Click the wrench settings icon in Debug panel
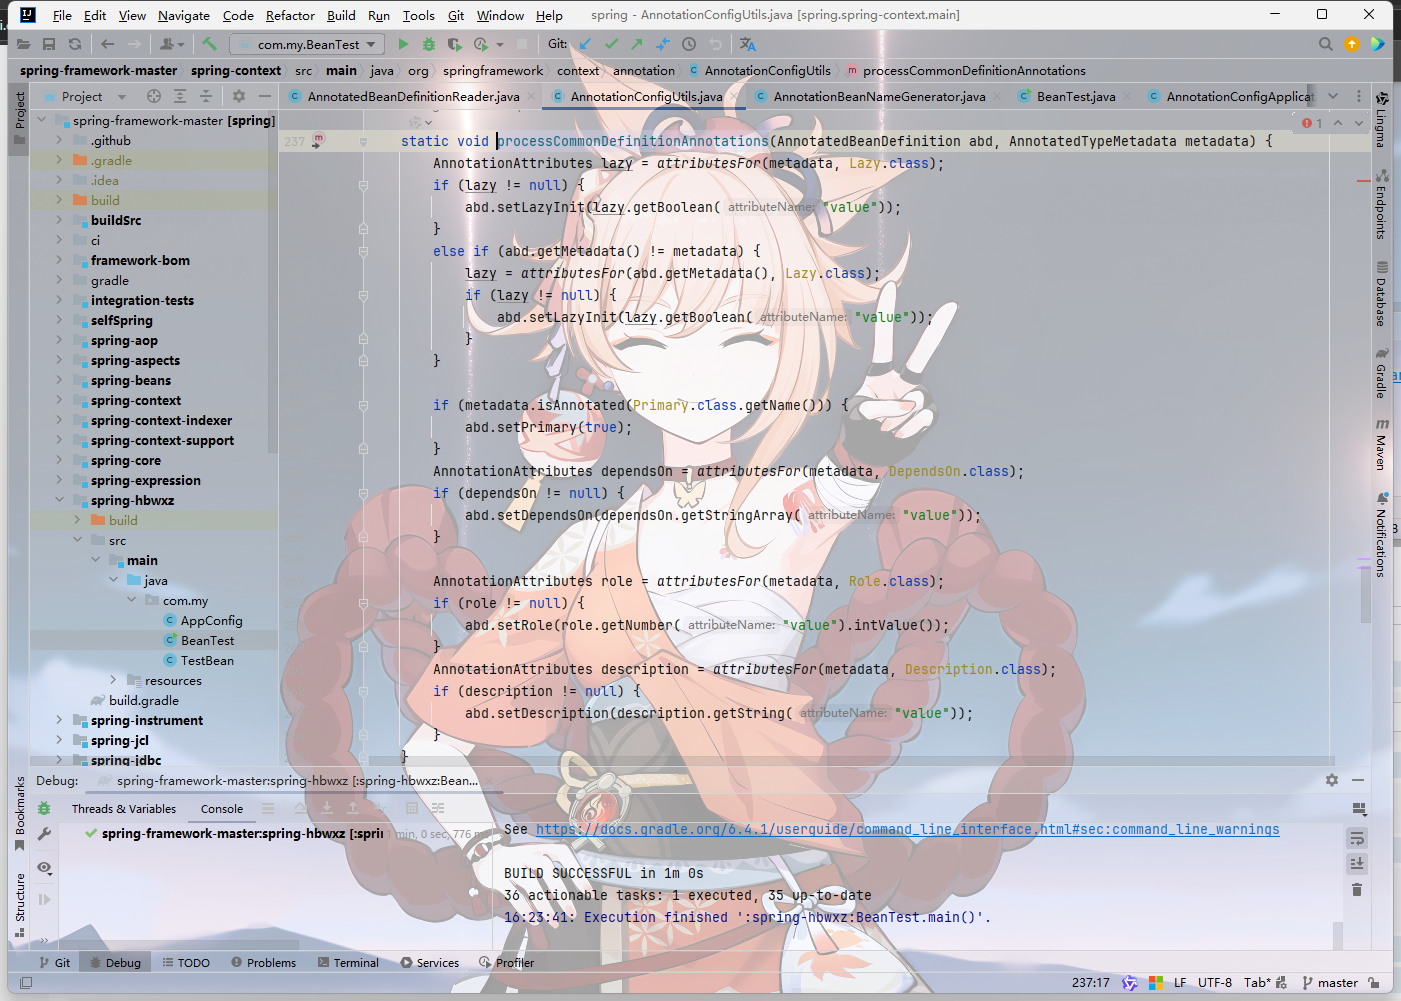 click(44, 834)
